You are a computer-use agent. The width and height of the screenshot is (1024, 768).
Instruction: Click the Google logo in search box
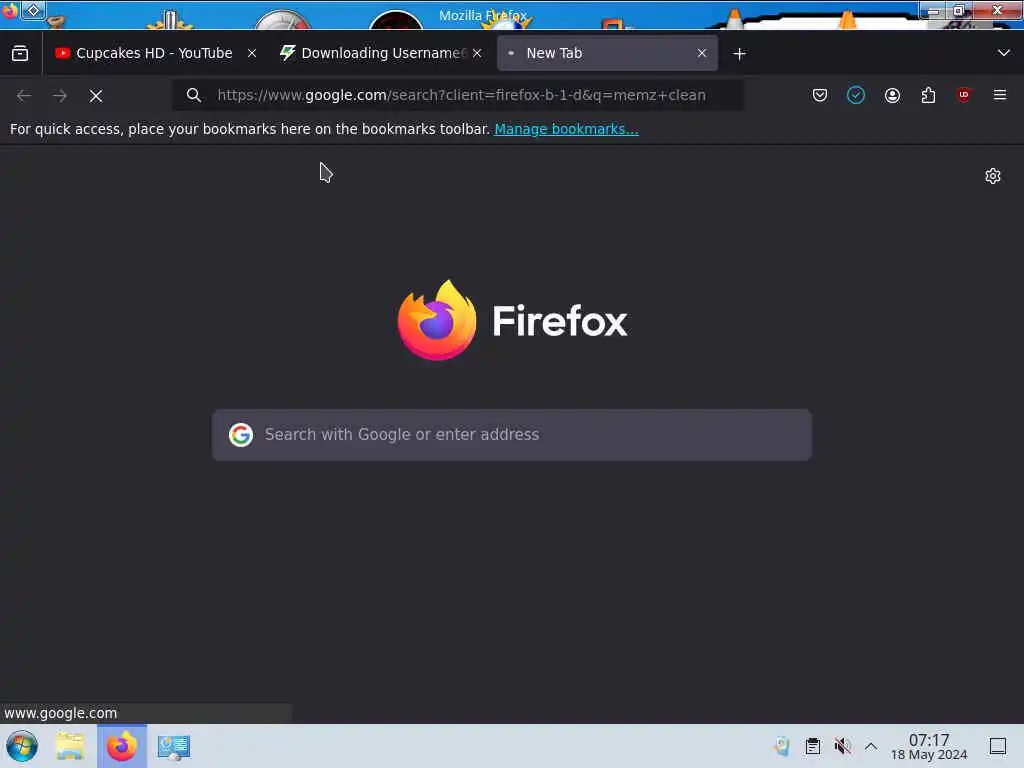(240, 435)
